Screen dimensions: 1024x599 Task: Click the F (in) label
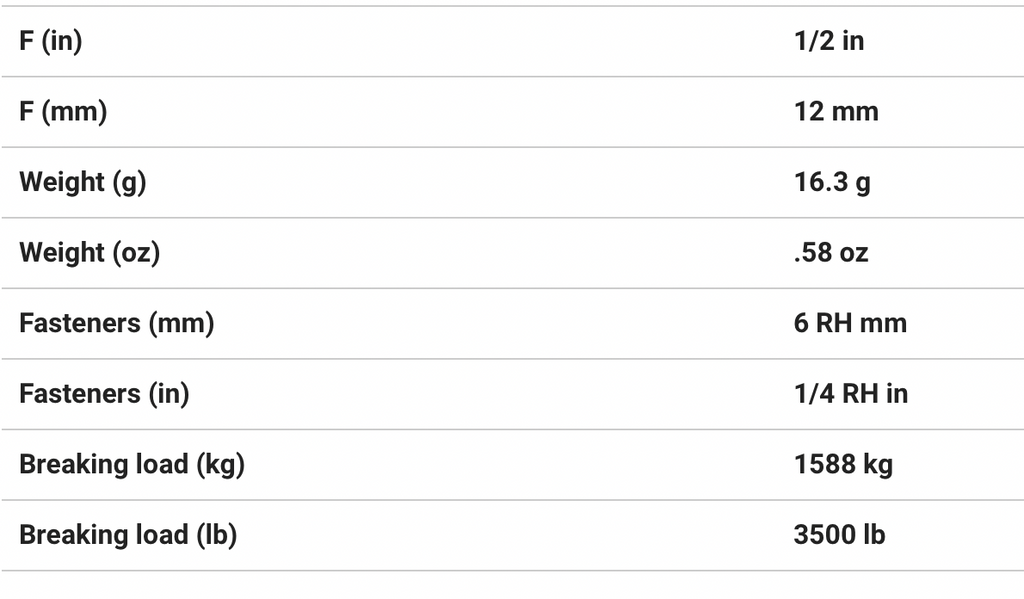coord(51,42)
